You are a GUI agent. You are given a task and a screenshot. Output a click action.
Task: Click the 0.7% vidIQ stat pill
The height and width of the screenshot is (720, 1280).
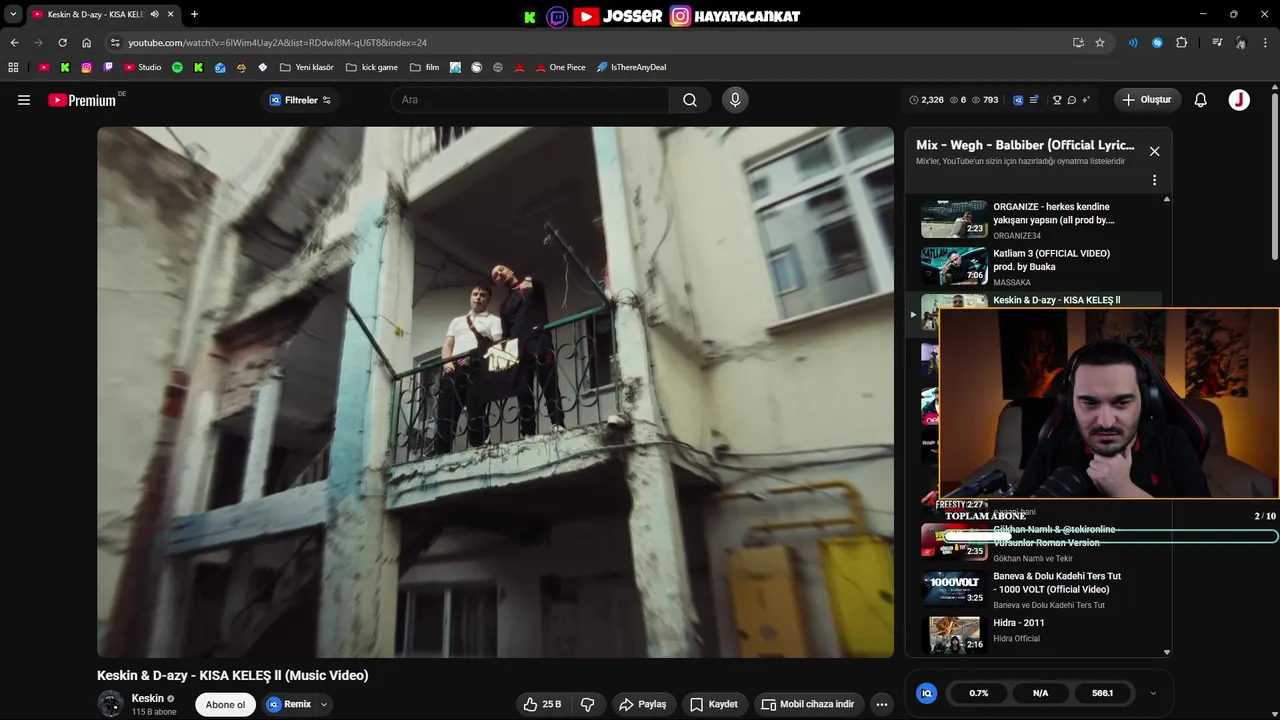[979, 693]
